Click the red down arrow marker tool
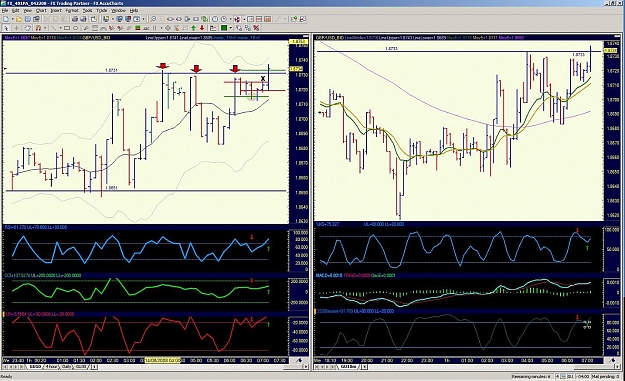The width and height of the screenshot is (625, 381). tap(202, 28)
